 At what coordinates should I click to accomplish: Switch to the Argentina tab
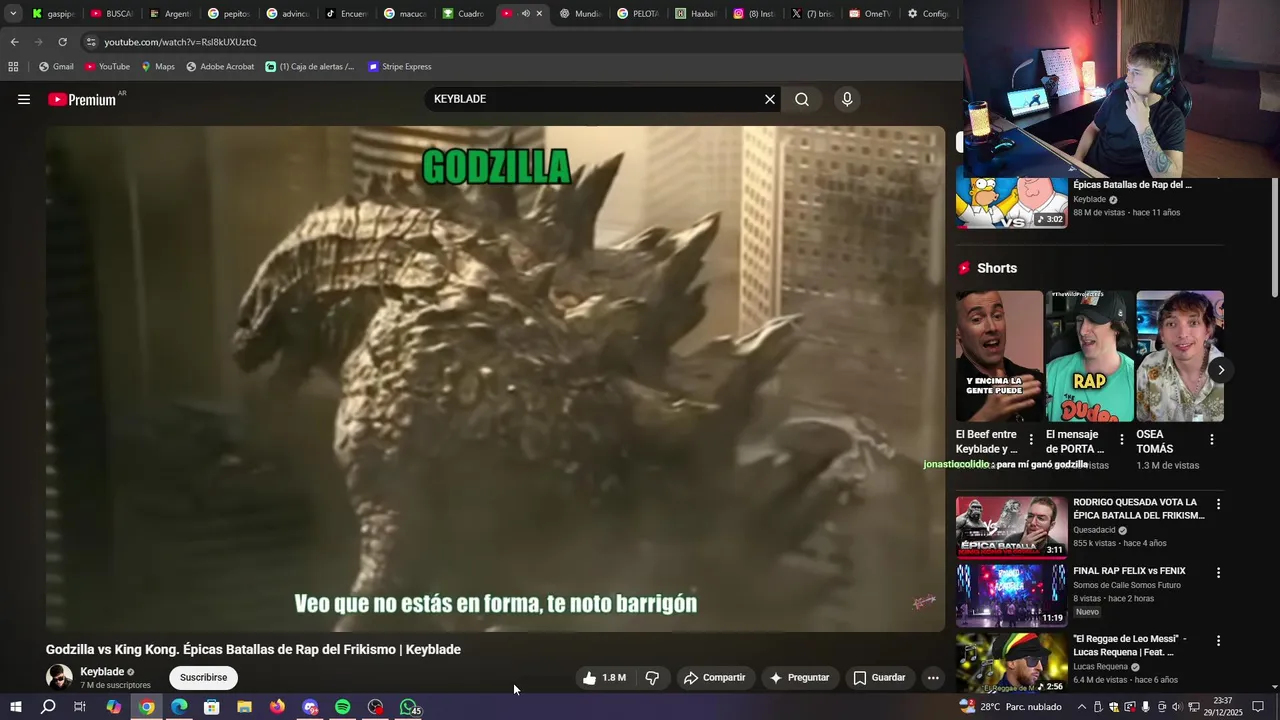[x=170, y=13]
